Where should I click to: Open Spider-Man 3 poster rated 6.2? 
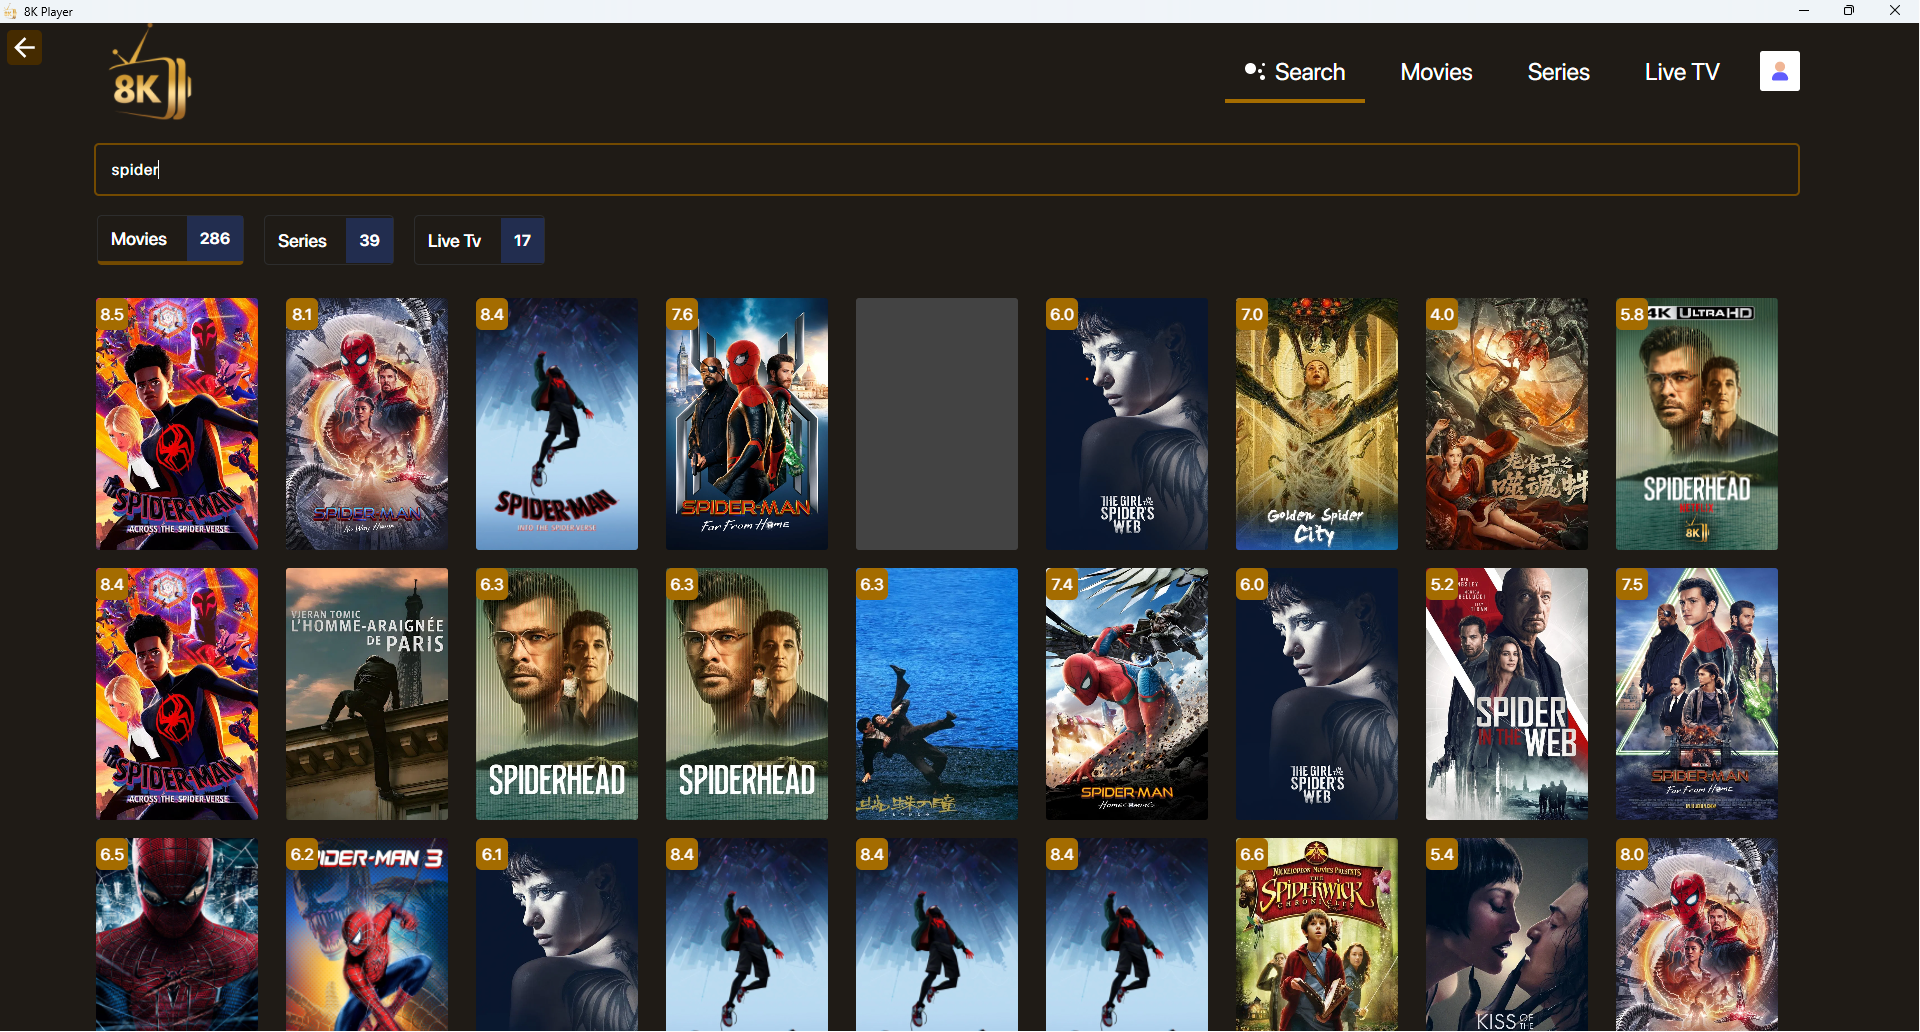tap(367, 935)
